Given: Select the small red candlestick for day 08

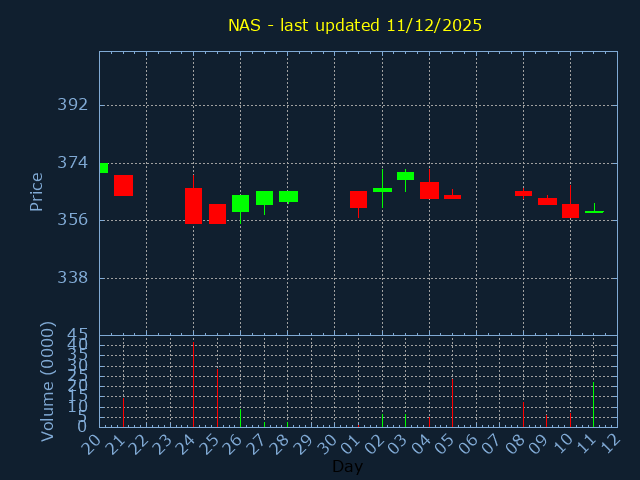Looking at the screenshot, I should coord(523,193).
